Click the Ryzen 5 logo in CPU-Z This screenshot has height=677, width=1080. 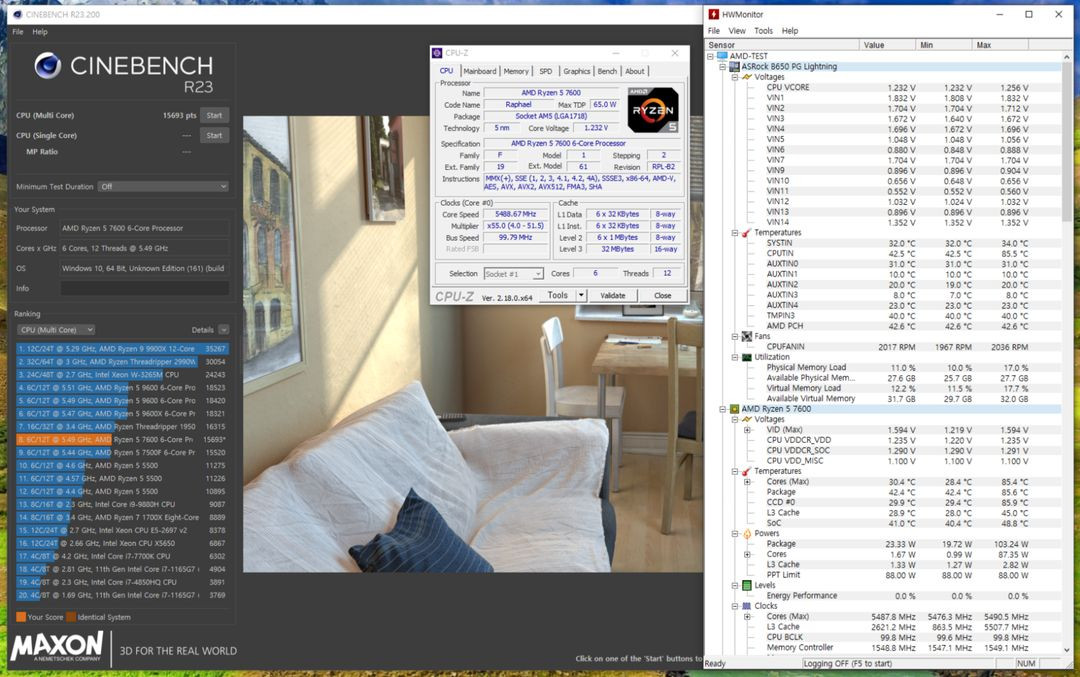(x=653, y=110)
